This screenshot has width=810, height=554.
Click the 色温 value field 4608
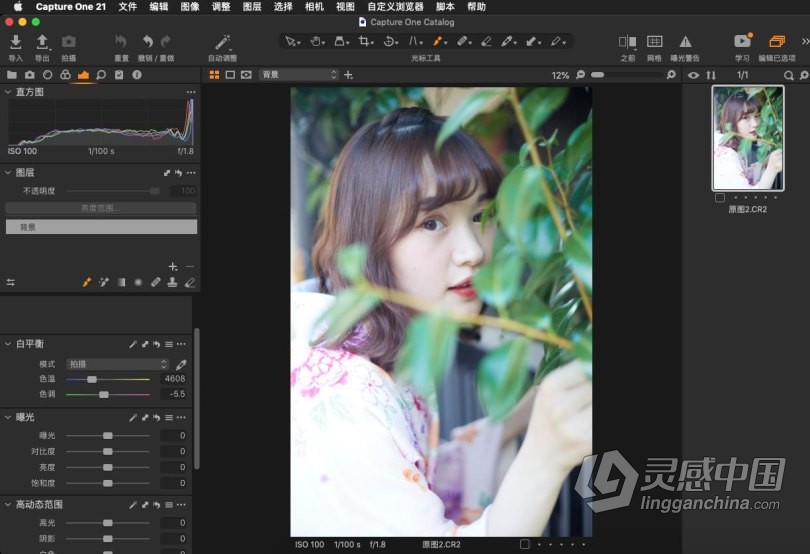click(x=173, y=379)
